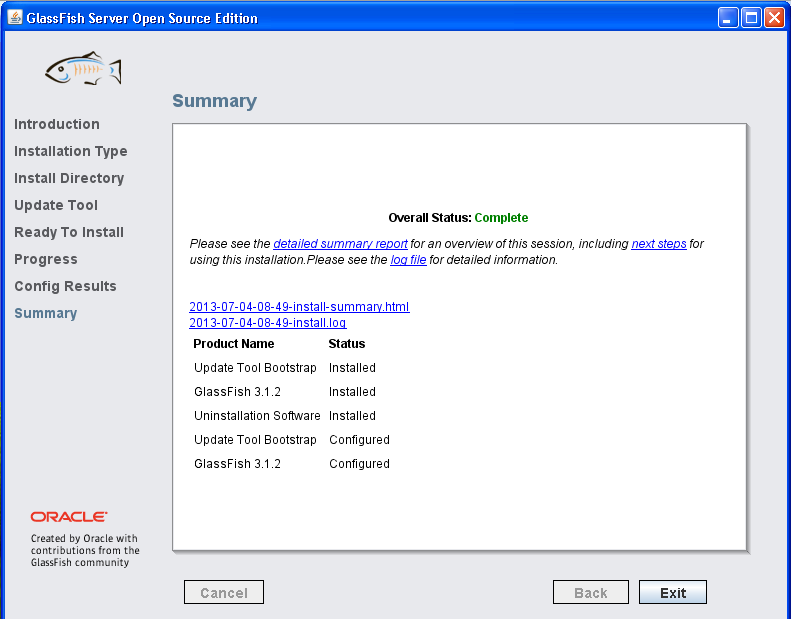This screenshot has width=791, height=619.
Task: Open the next steps link
Action: point(659,244)
